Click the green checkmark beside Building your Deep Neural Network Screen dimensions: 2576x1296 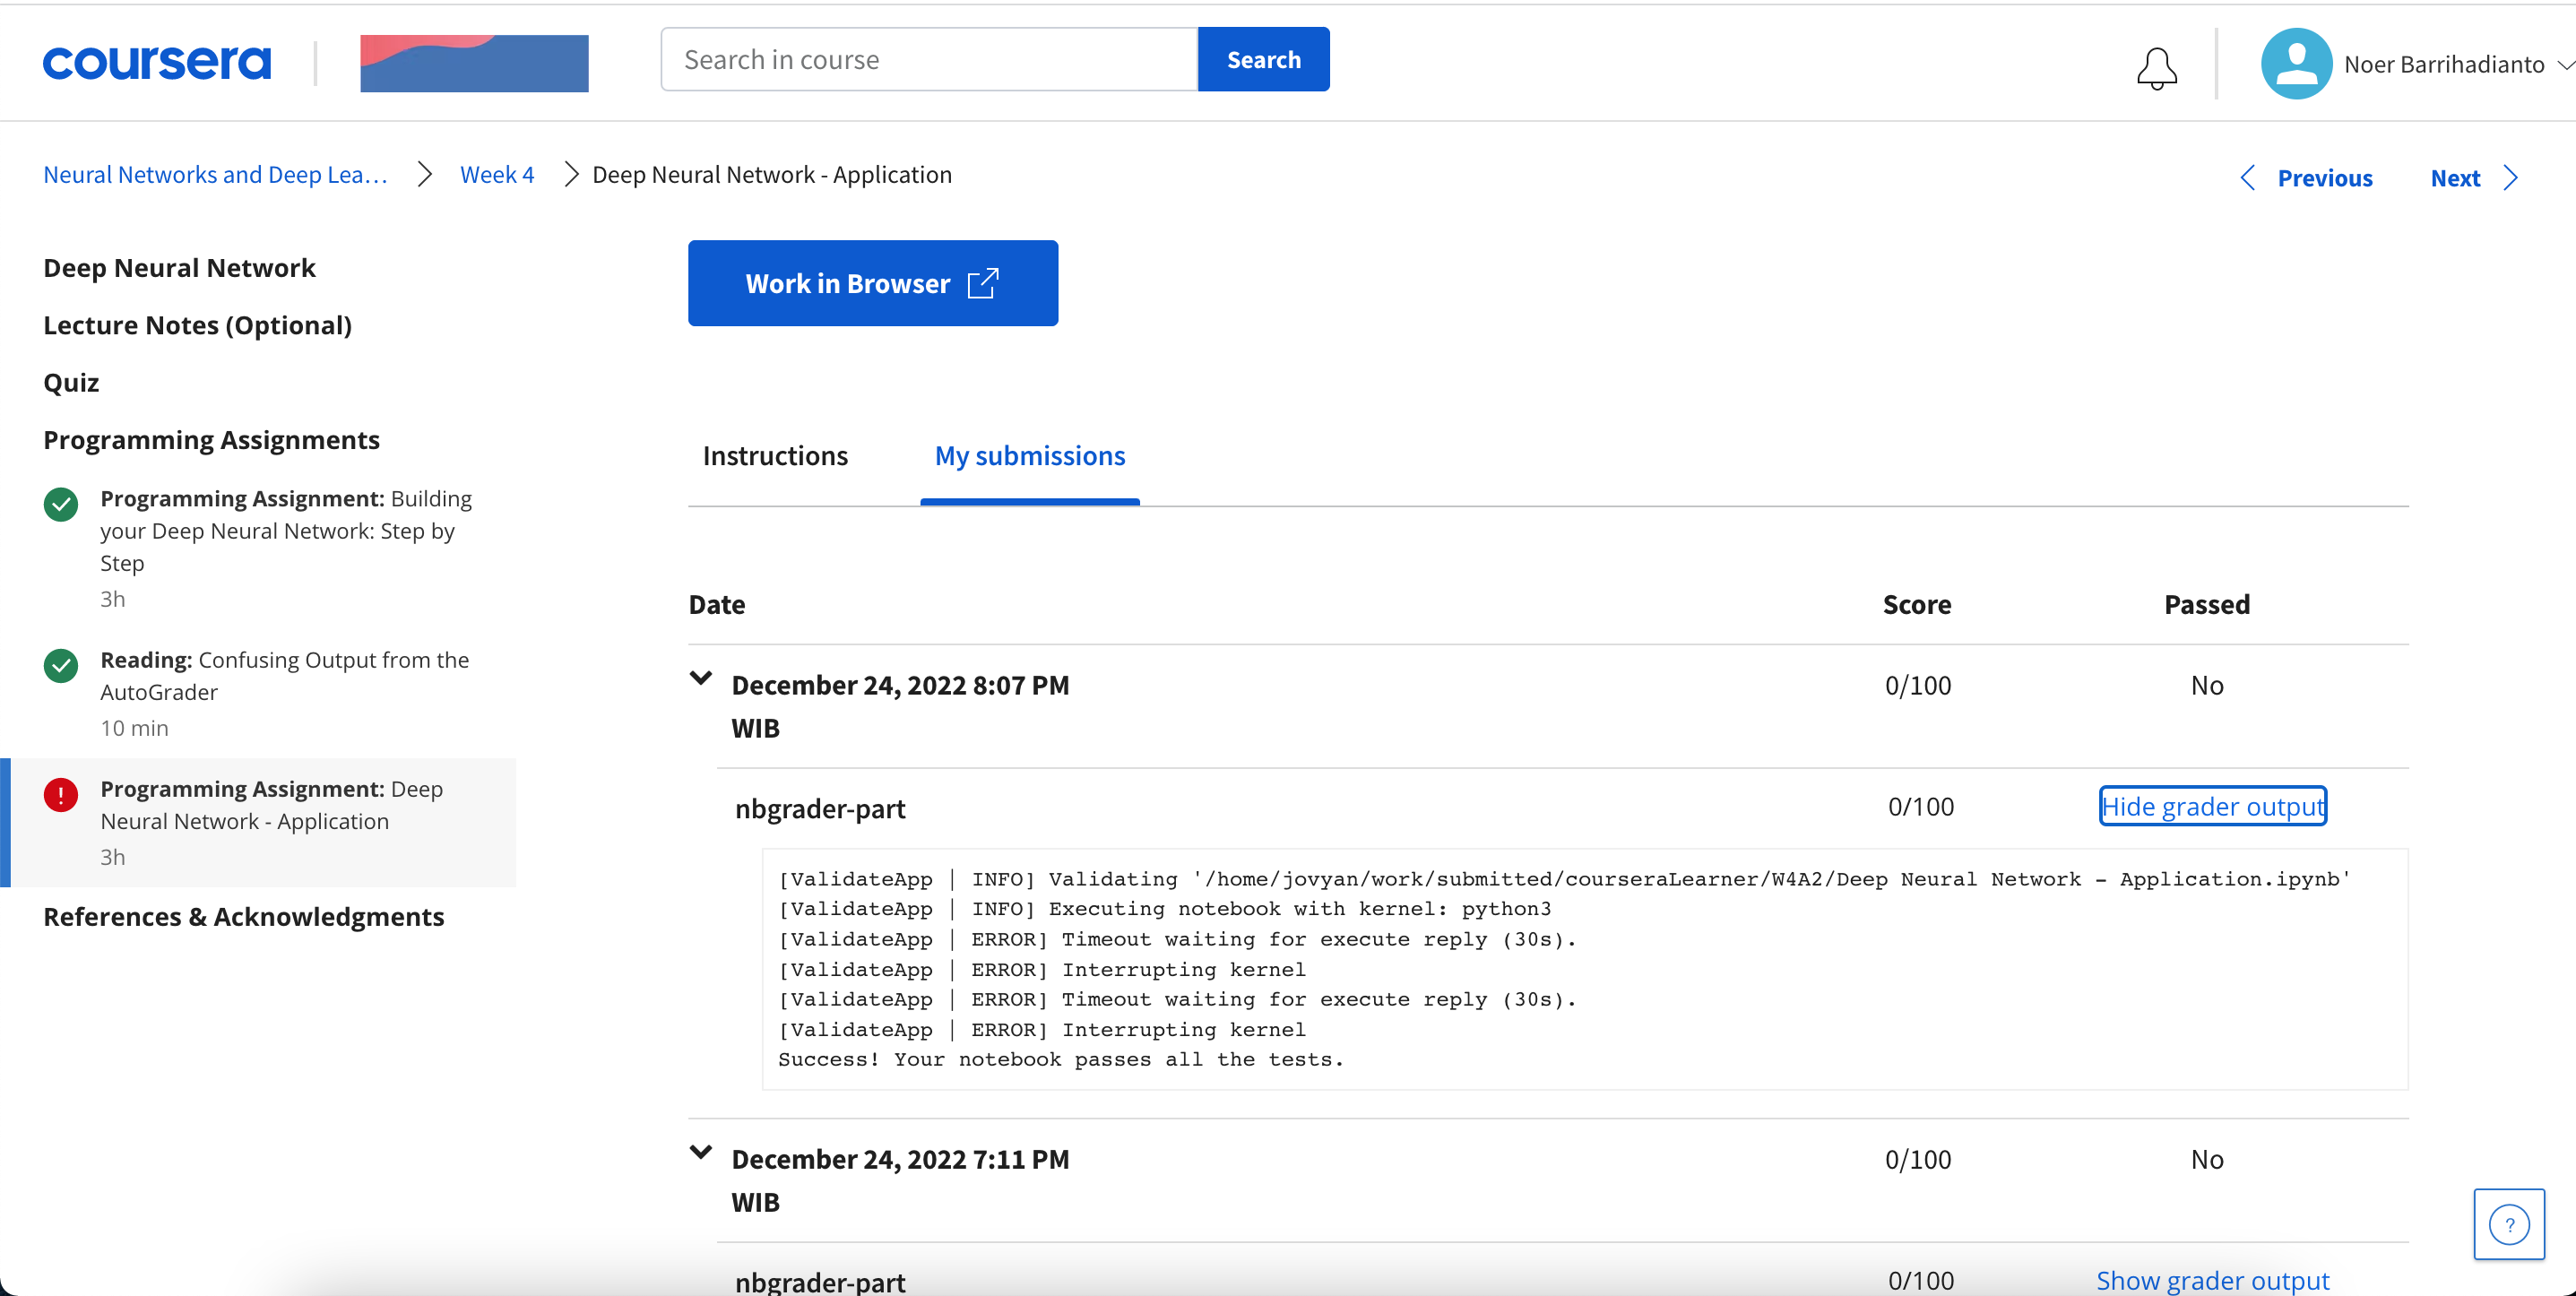61,504
